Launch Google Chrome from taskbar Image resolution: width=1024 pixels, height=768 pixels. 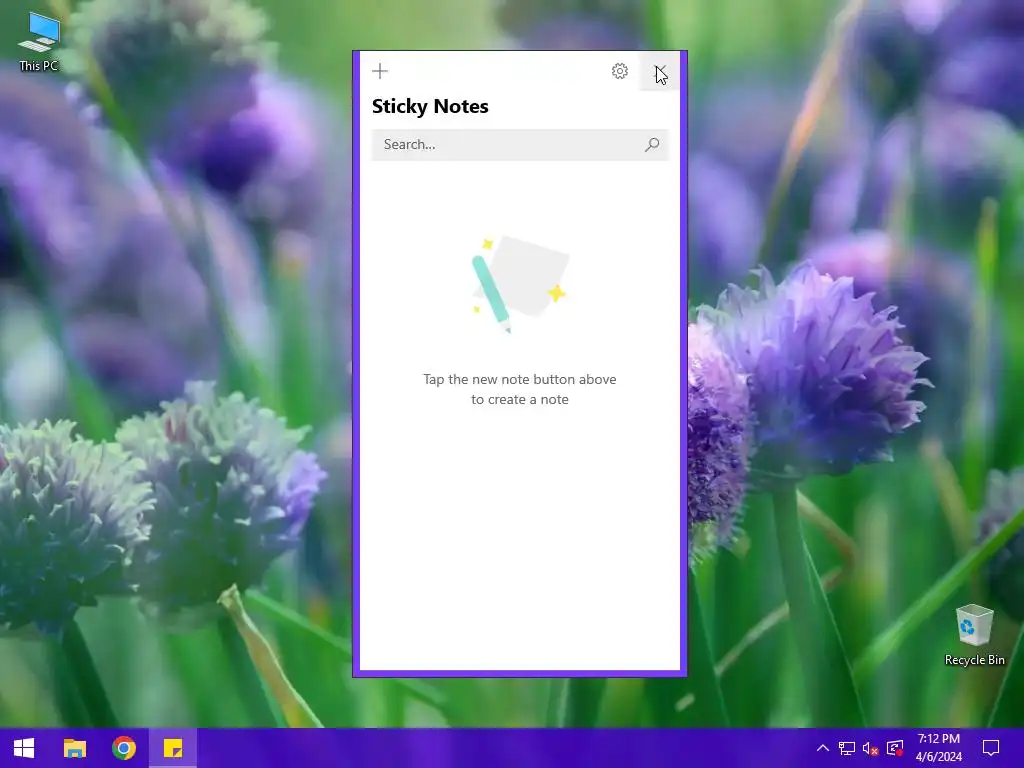(123, 748)
